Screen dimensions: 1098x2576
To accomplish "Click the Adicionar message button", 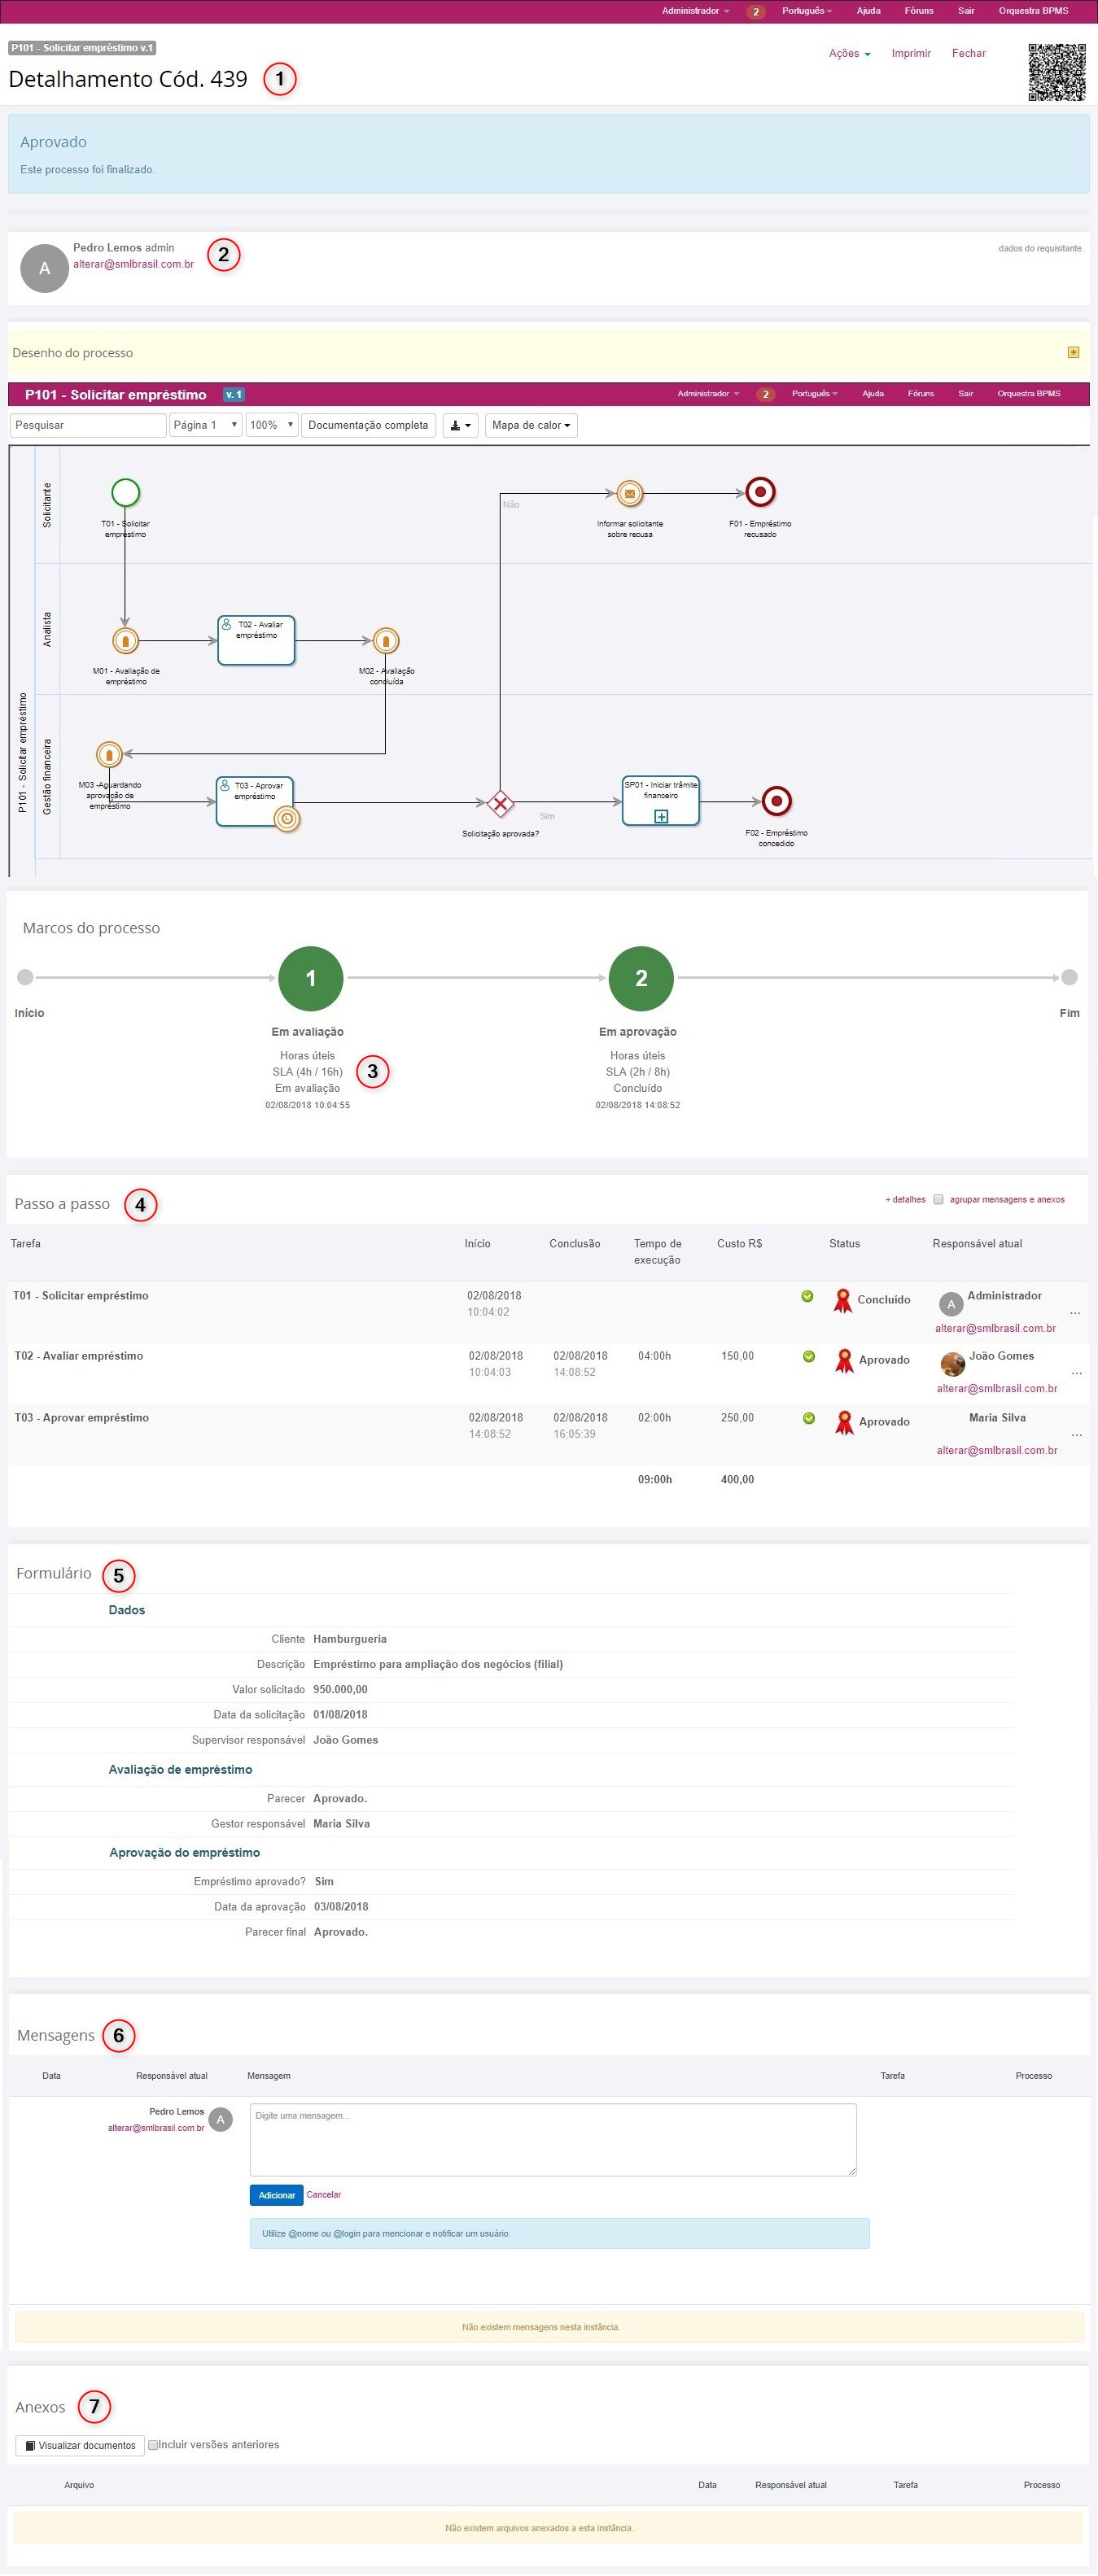I will click(276, 2194).
